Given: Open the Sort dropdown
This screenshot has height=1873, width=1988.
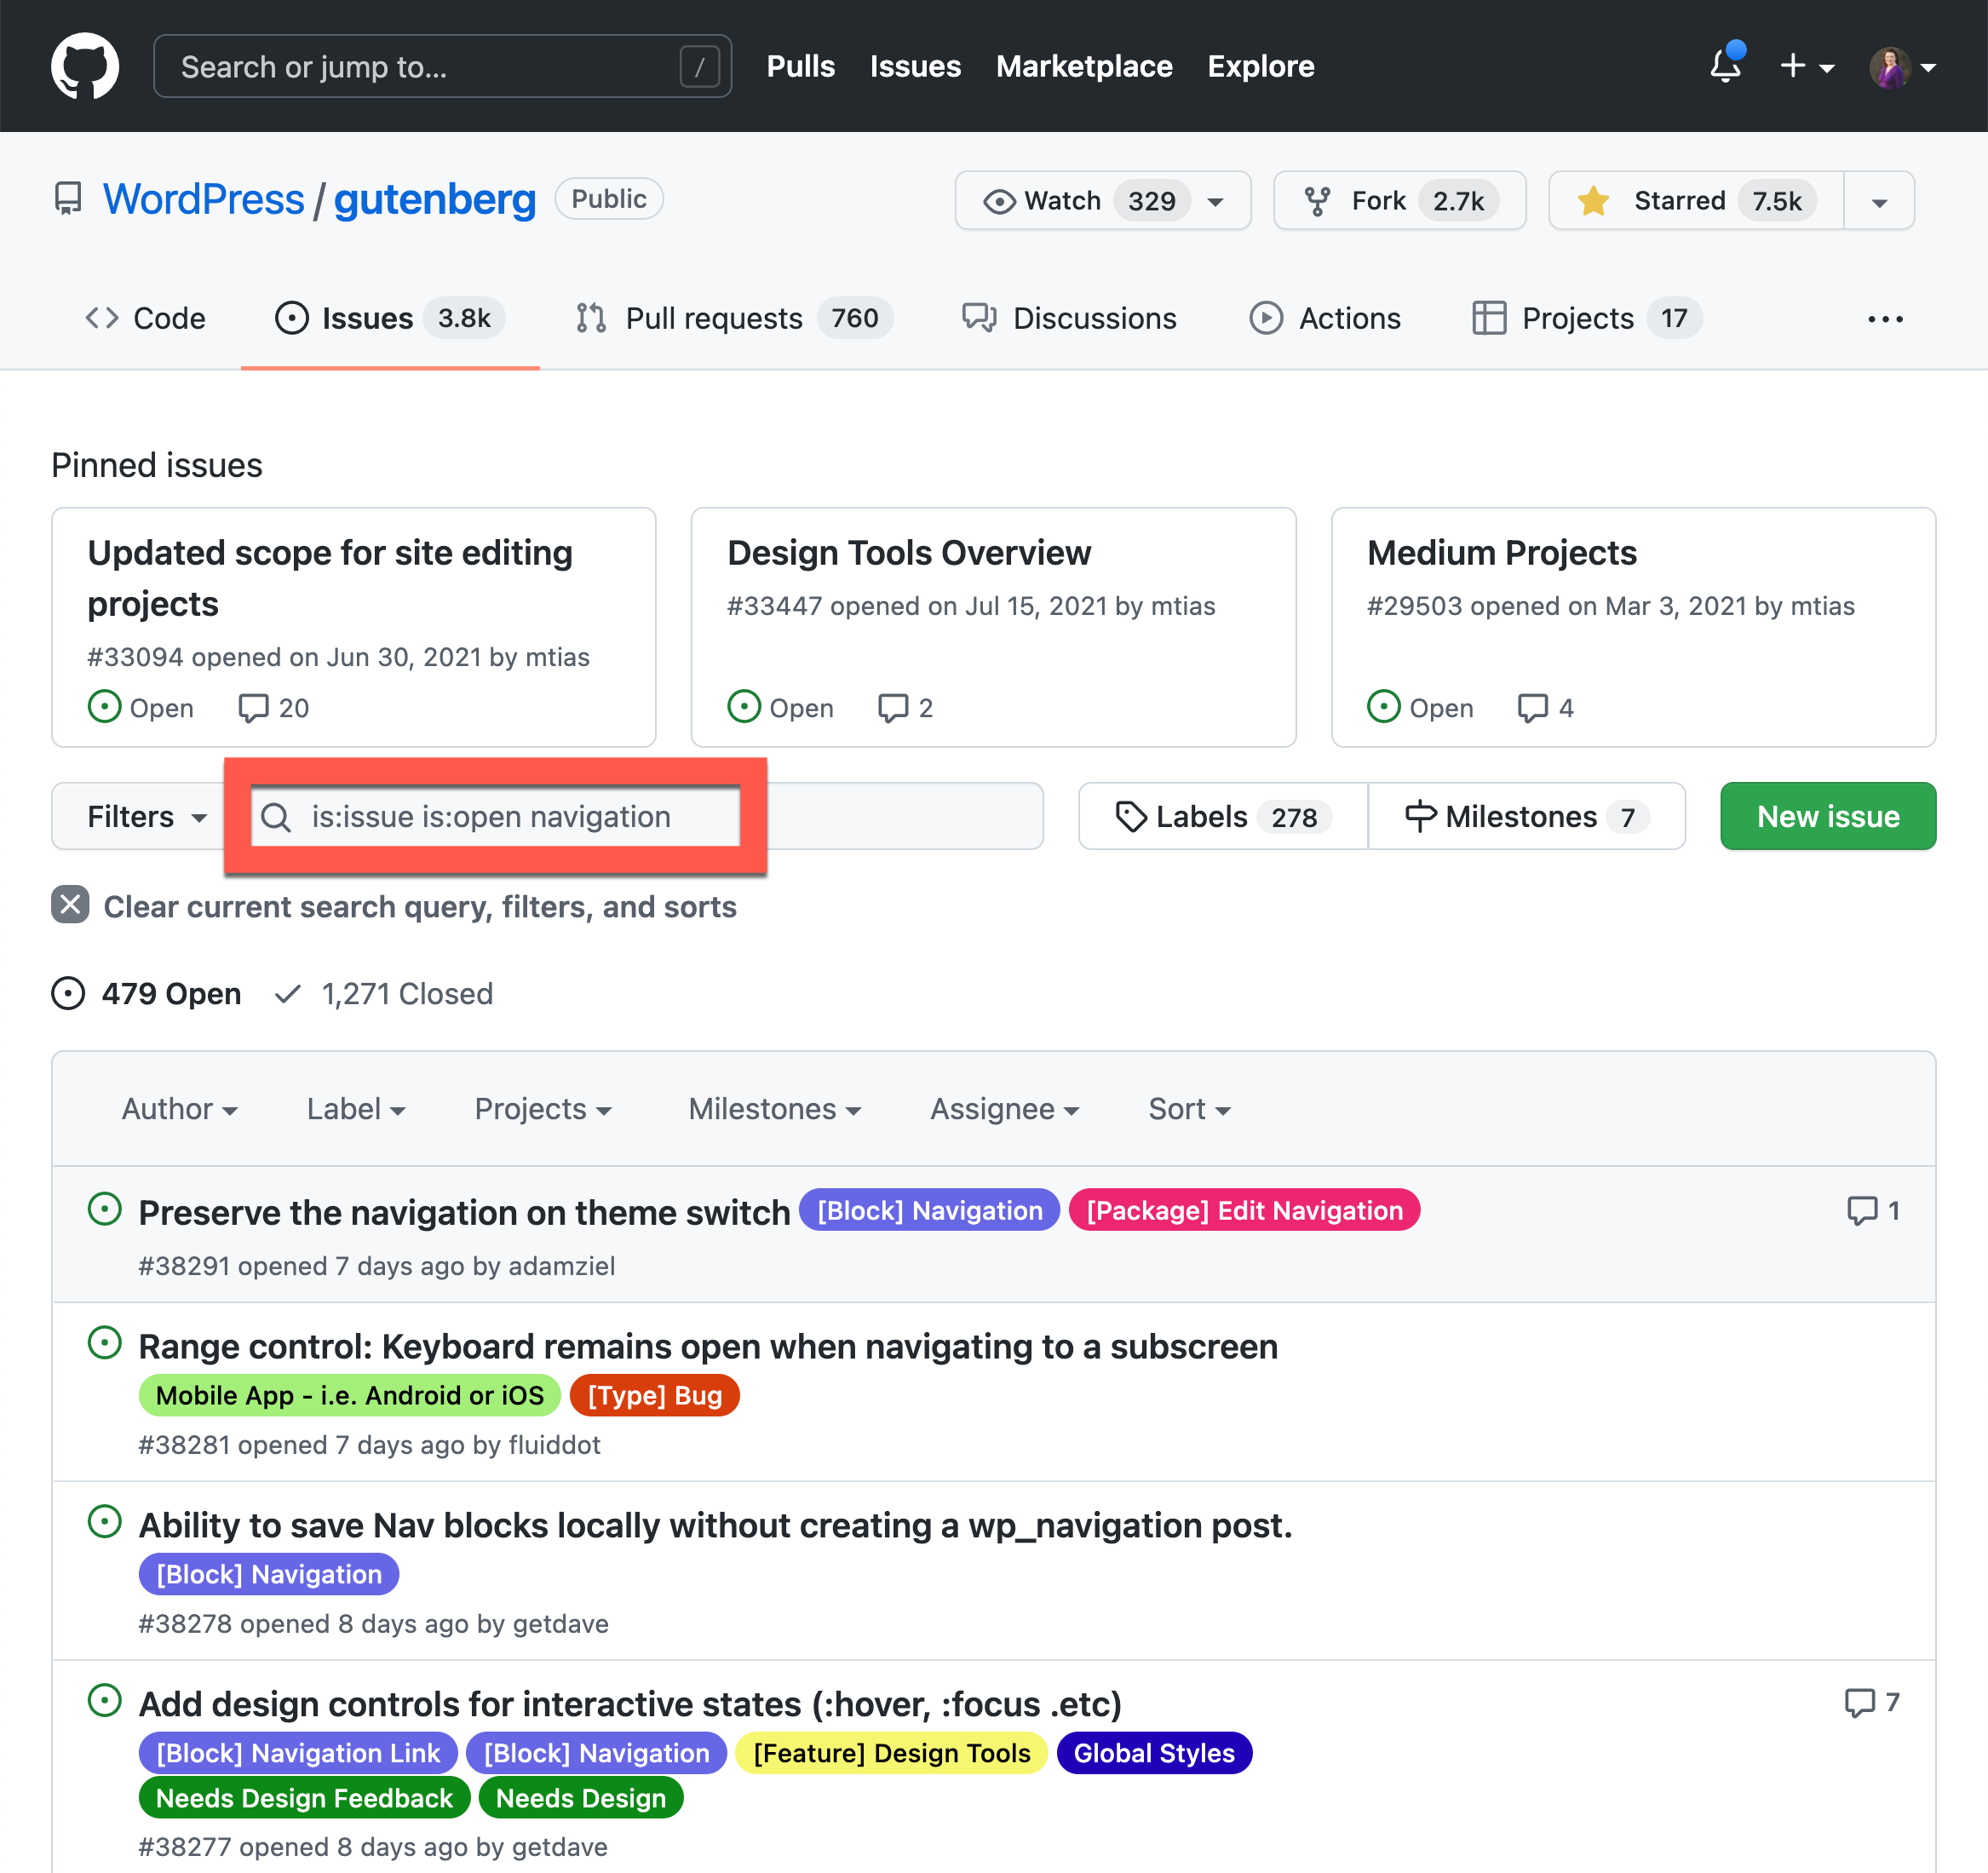Looking at the screenshot, I should (1189, 1108).
